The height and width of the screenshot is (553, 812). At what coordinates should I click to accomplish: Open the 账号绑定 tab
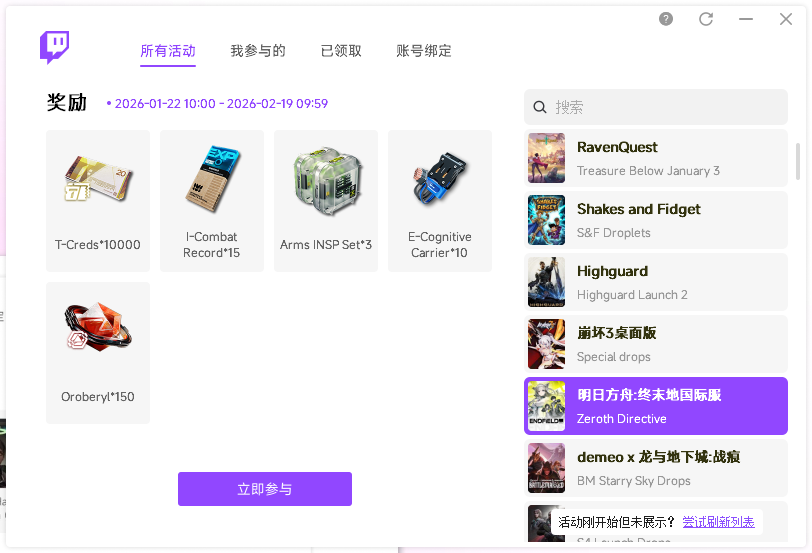pos(424,51)
